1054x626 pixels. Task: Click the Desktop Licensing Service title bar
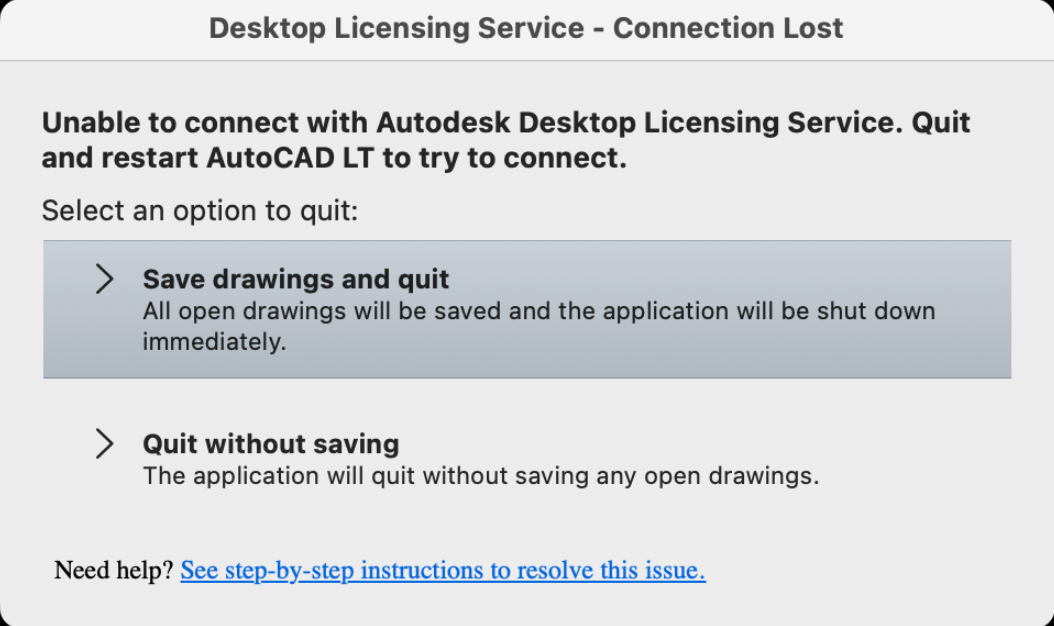pos(527,28)
